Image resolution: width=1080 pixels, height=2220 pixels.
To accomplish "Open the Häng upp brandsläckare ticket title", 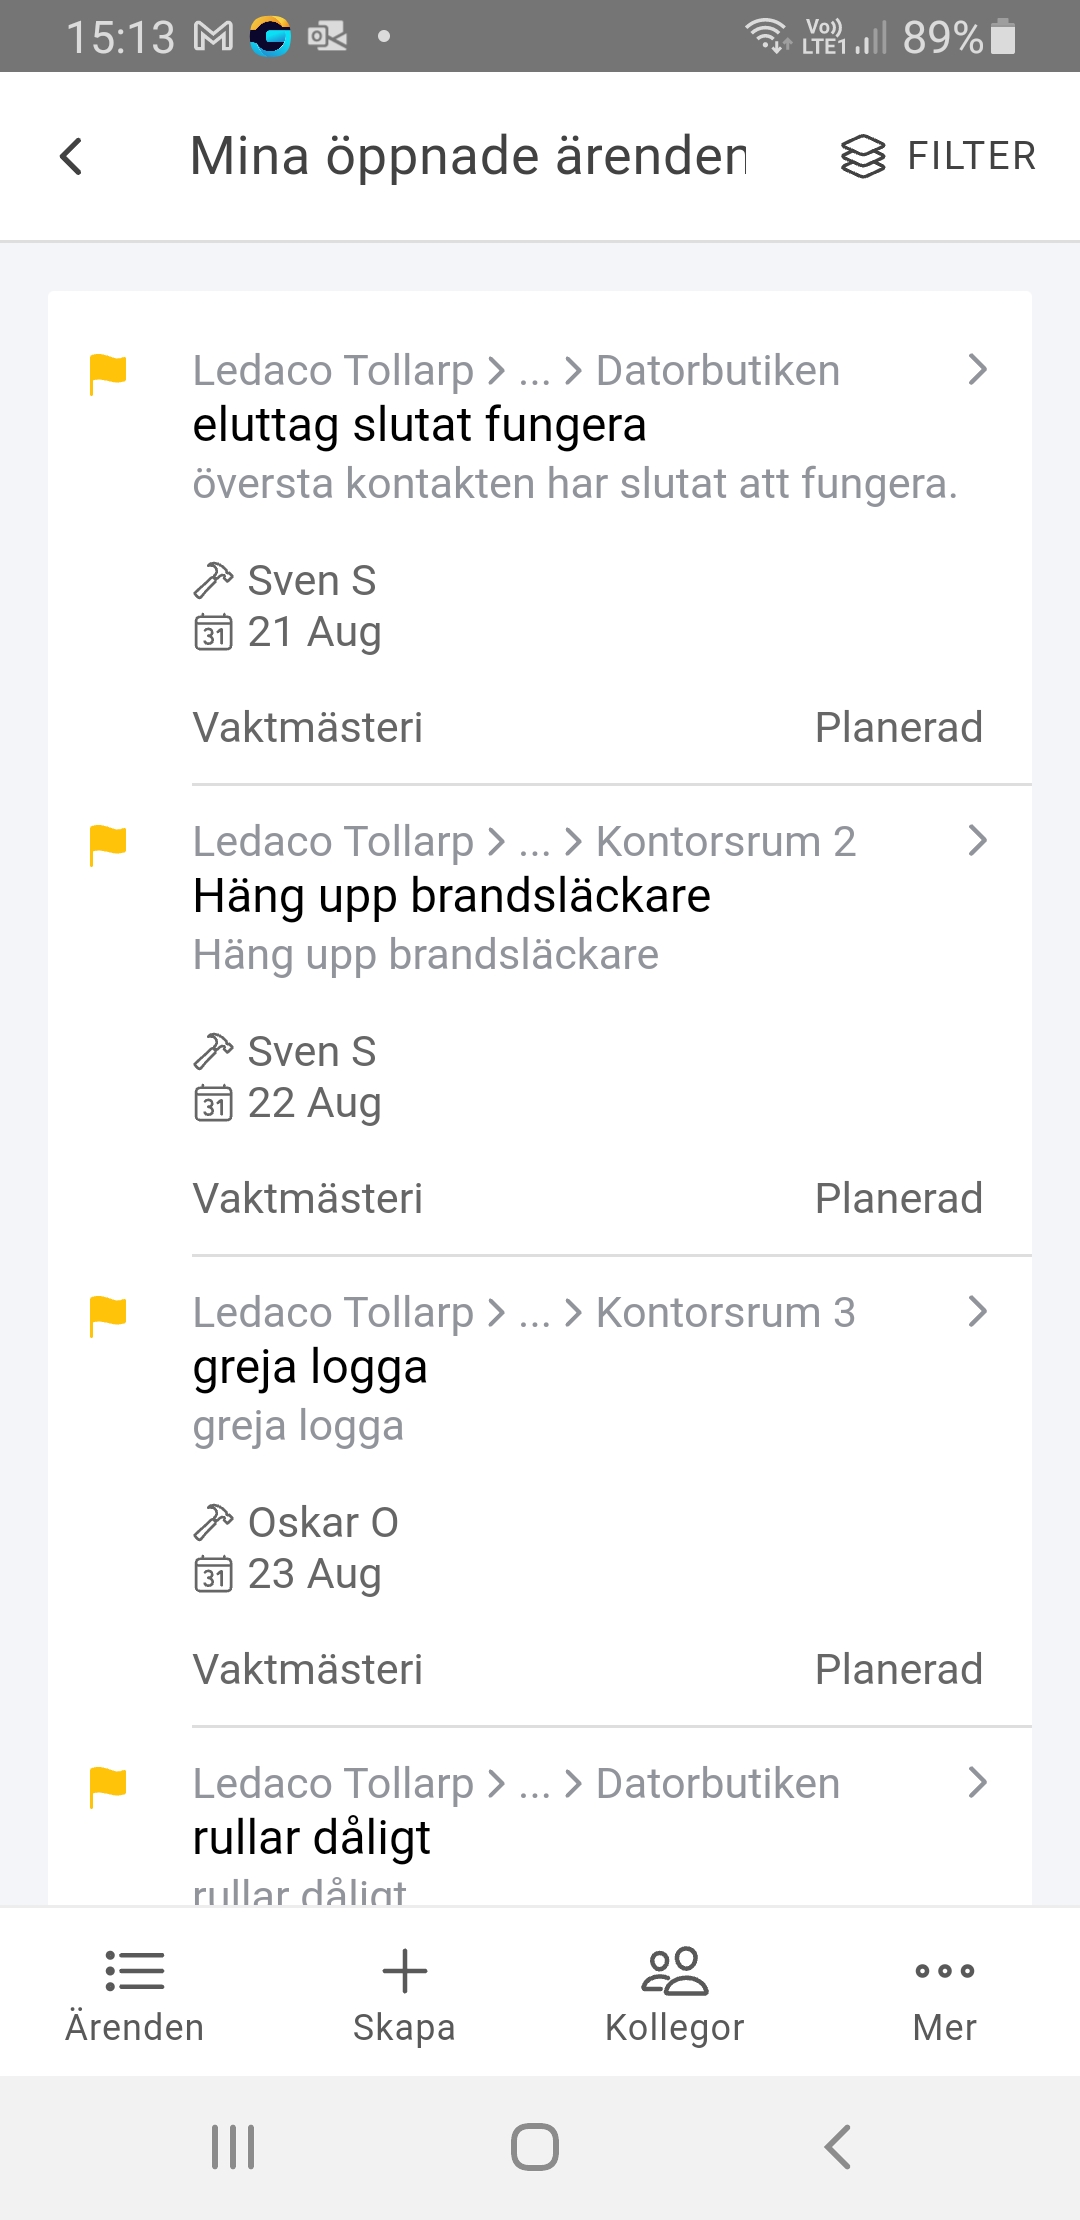I will (452, 896).
